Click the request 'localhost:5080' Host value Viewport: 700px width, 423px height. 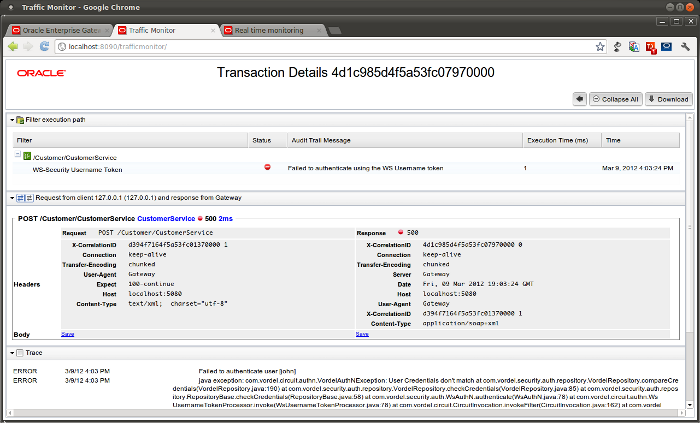tap(155, 294)
